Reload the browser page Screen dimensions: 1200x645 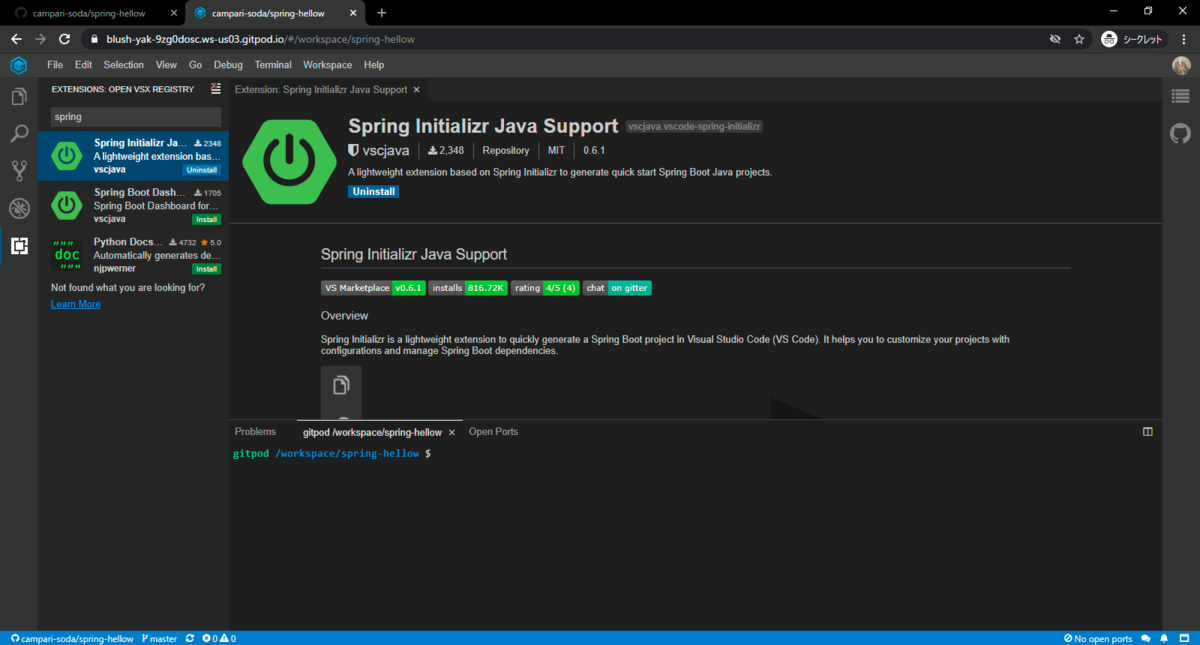click(65, 39)
